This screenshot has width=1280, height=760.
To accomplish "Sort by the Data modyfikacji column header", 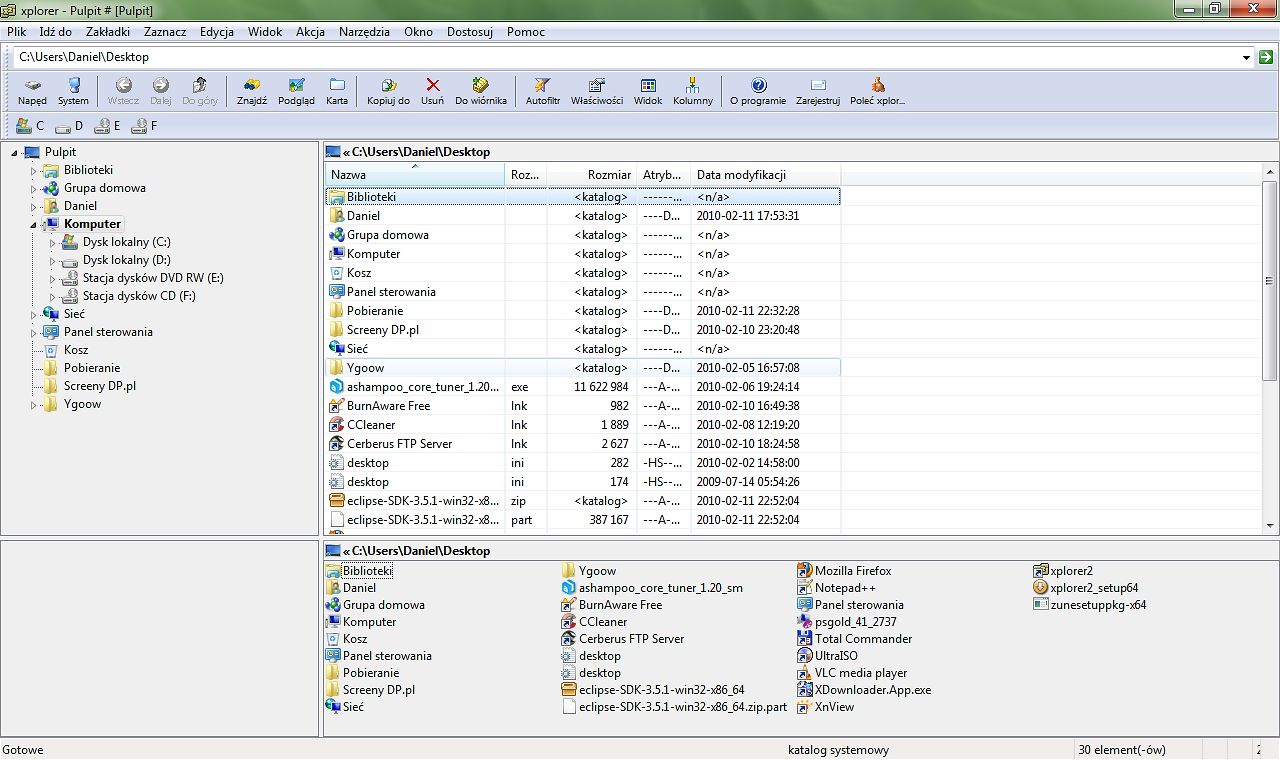I will [x=741, y=175].
